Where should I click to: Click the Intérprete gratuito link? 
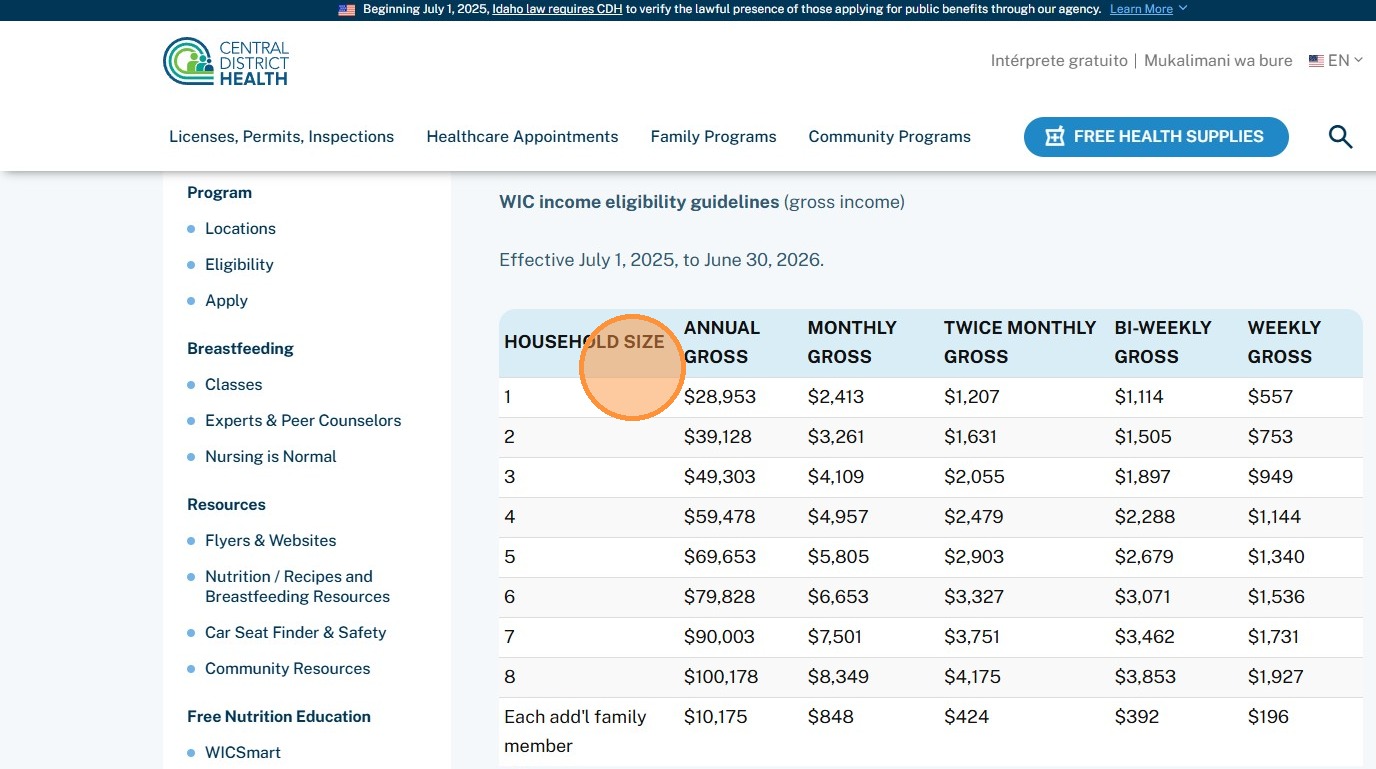pos(1058,61)
